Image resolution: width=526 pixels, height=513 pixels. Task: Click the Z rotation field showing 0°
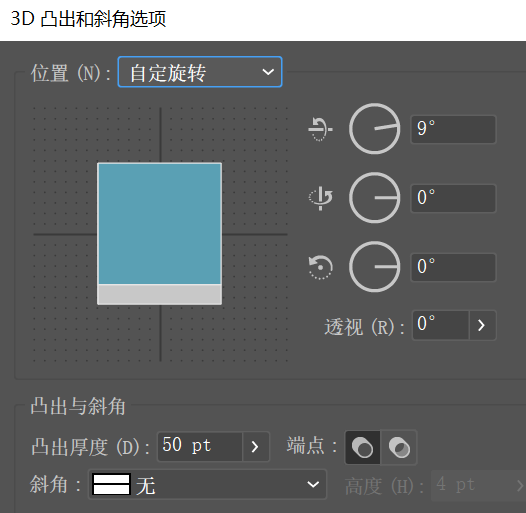(453, 267)
